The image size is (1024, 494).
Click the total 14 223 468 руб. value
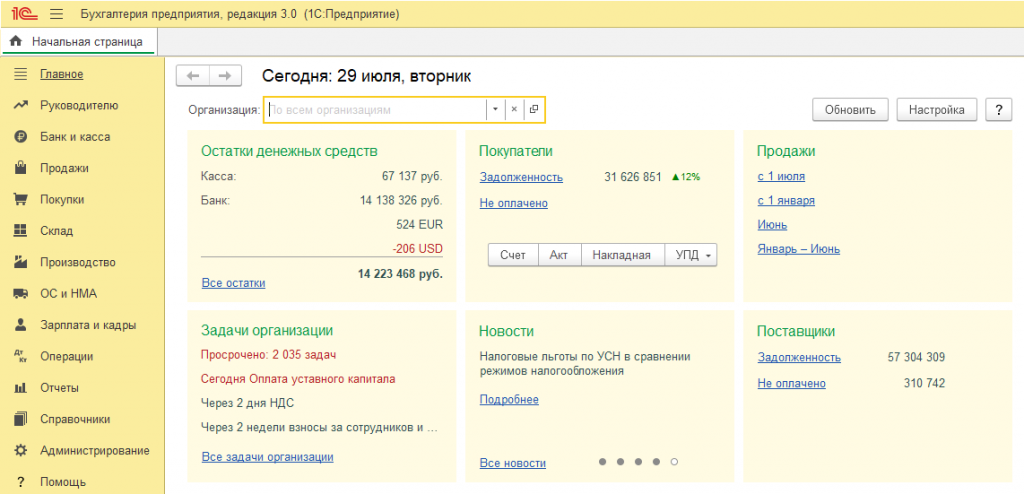click(x=400, y=274)
